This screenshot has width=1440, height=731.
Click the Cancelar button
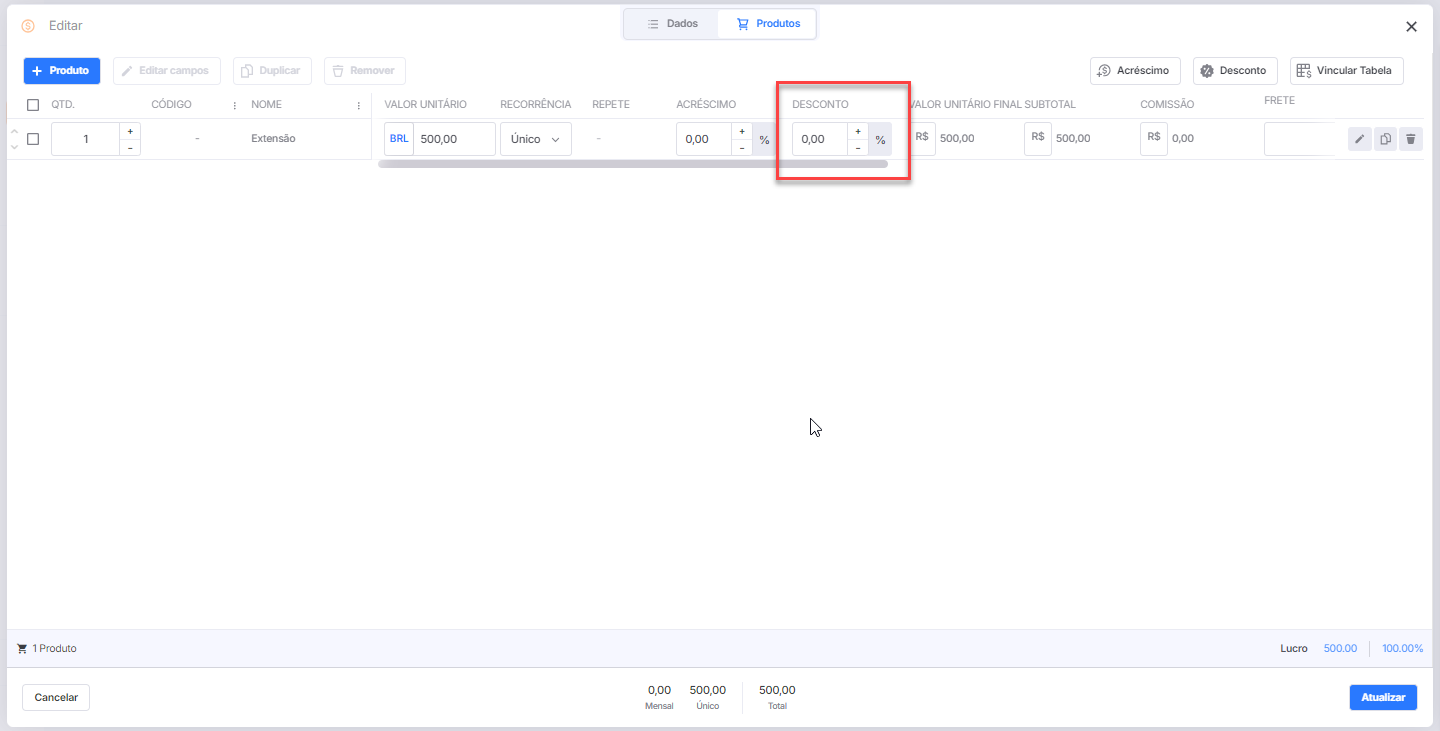(x=56, y=697)
